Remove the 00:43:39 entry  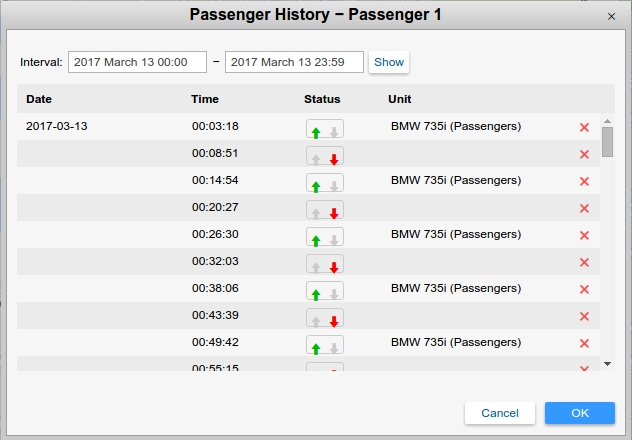click(x=584, y=316)
